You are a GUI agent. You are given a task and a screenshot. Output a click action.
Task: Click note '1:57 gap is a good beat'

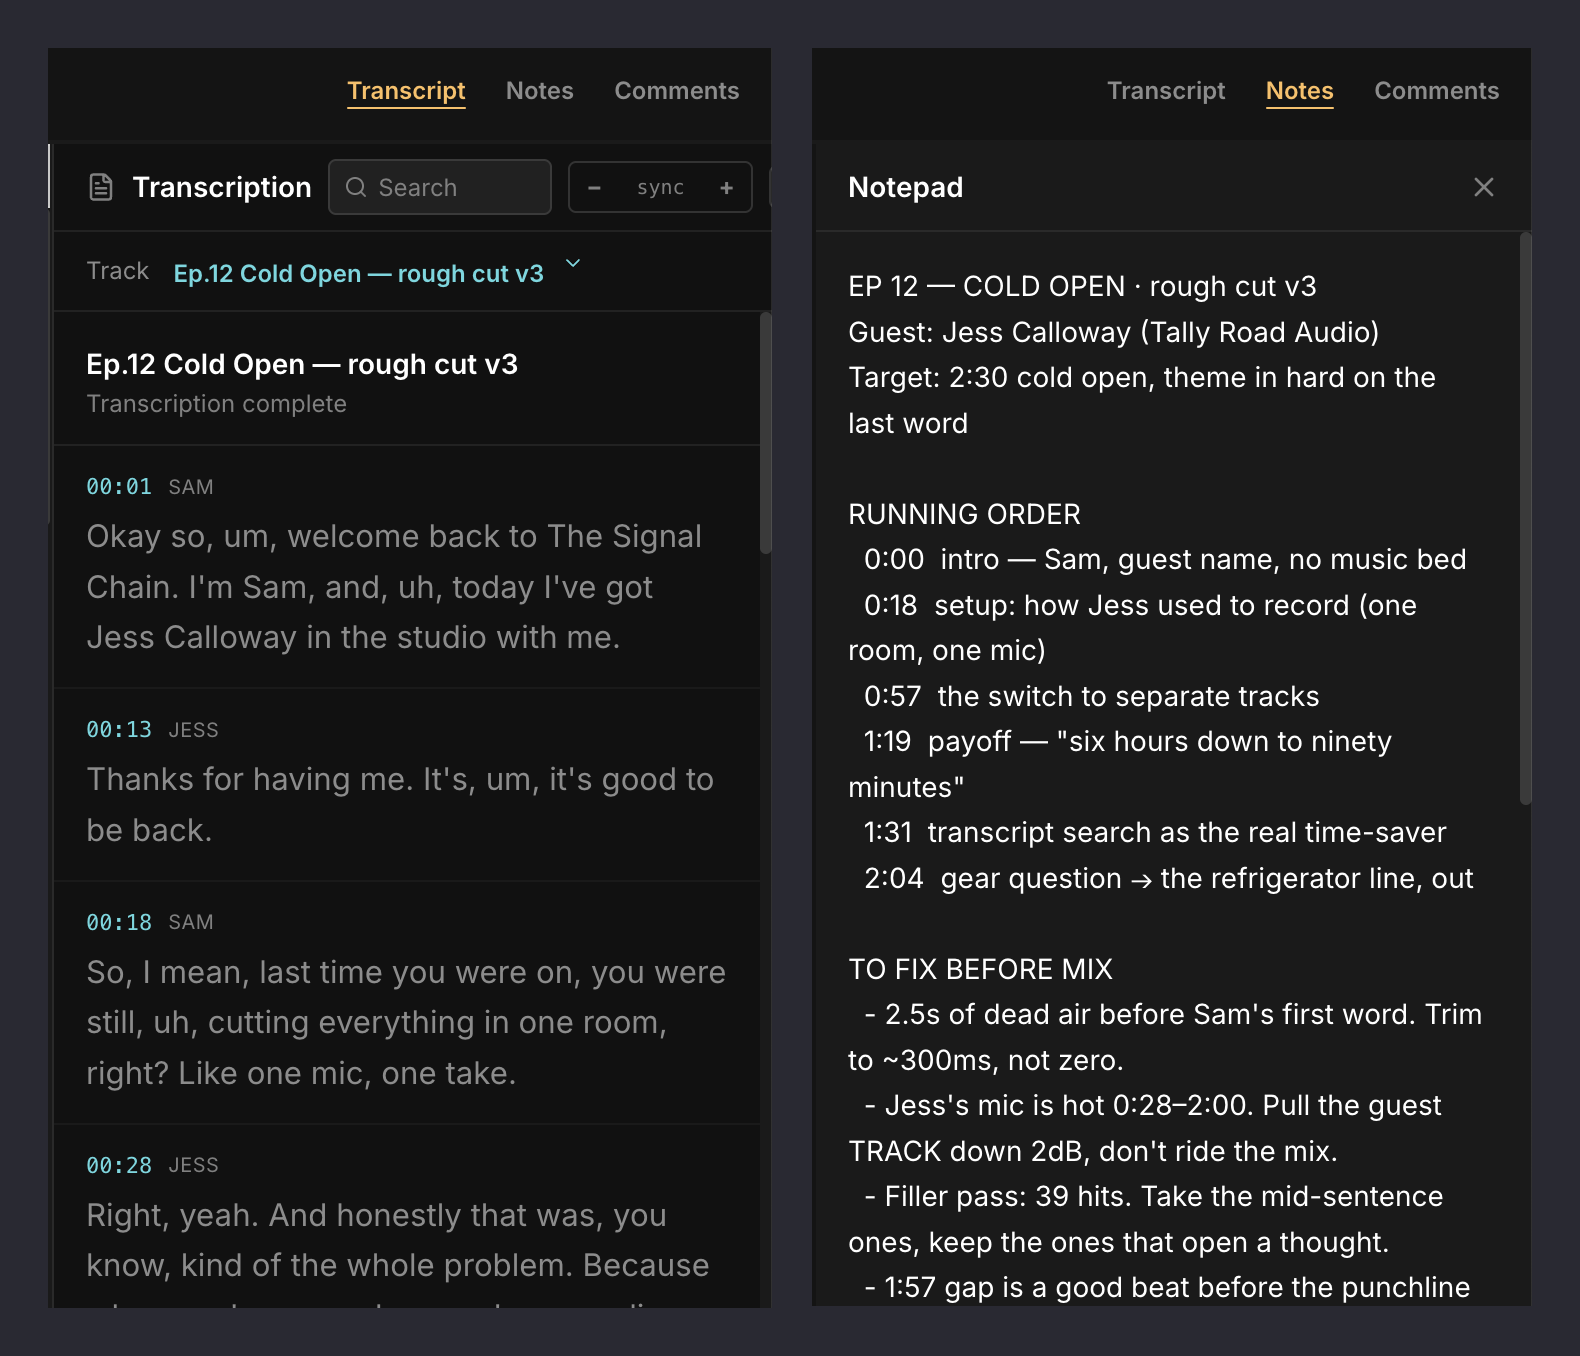(x=1167, y=1288)
